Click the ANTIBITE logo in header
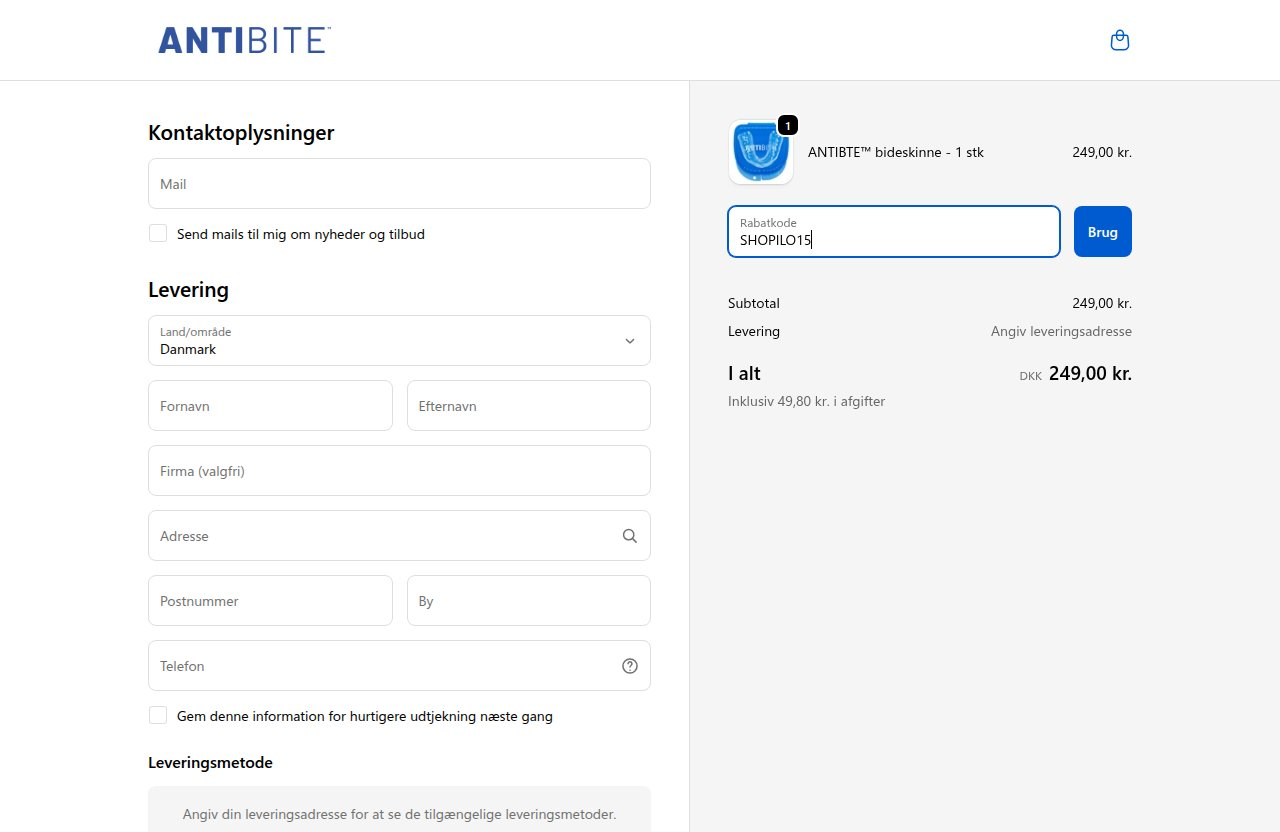 point(244,40)
